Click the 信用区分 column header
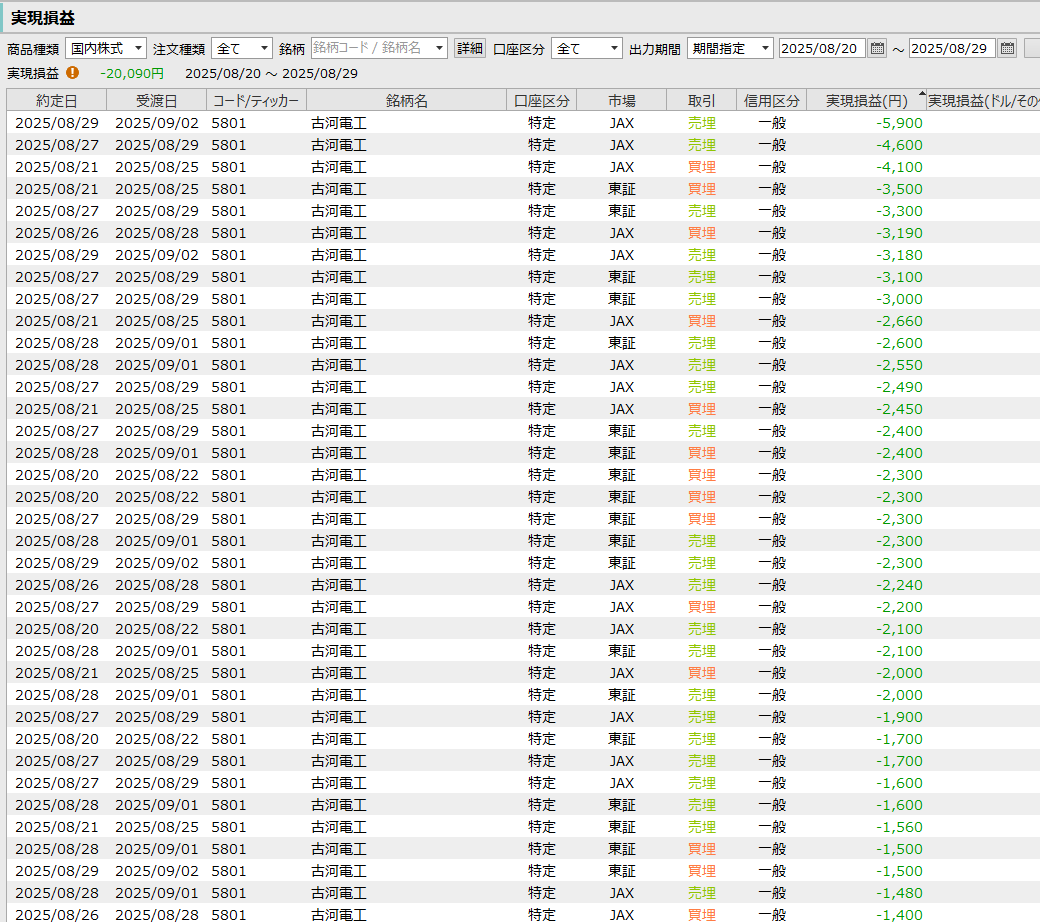The image size is (1040, 922). [771, 101]
